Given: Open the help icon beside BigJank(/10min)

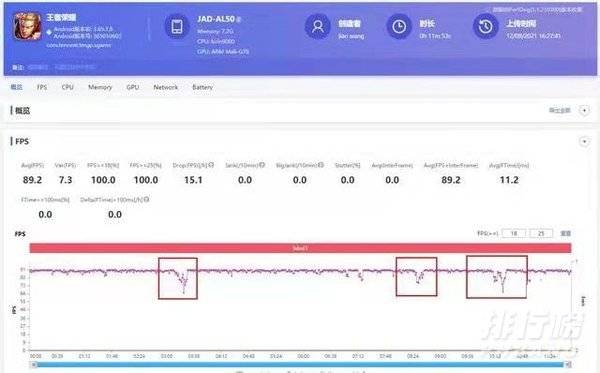Looking at the screenshot, I should [321, 165].
